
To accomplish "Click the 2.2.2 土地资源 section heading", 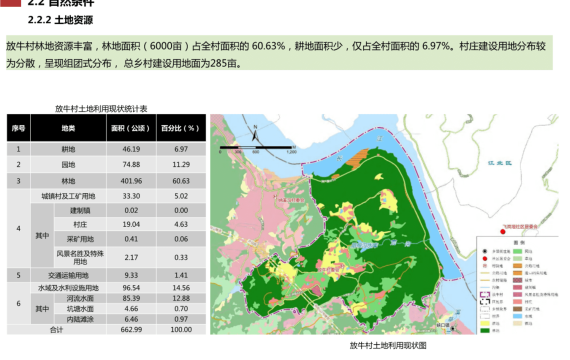I will (60, 20).
